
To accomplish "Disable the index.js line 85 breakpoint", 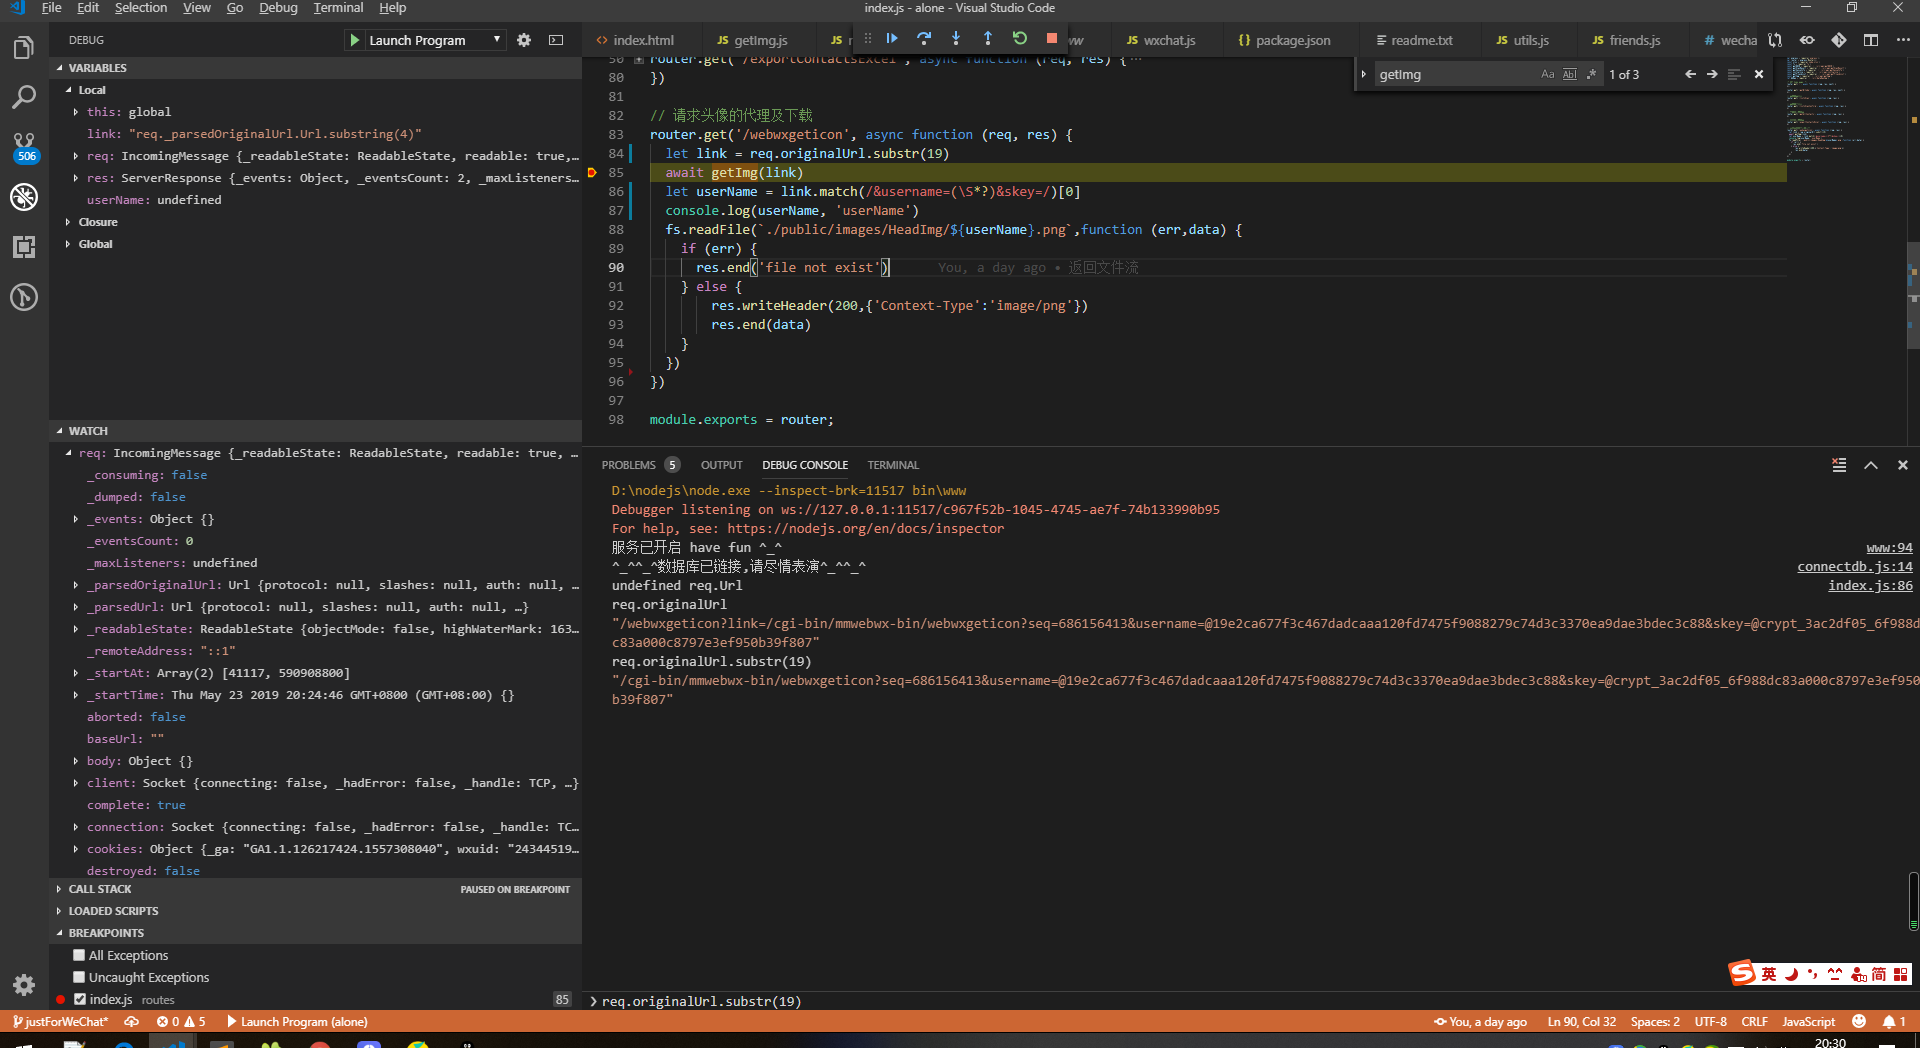I will pos(80,999).
